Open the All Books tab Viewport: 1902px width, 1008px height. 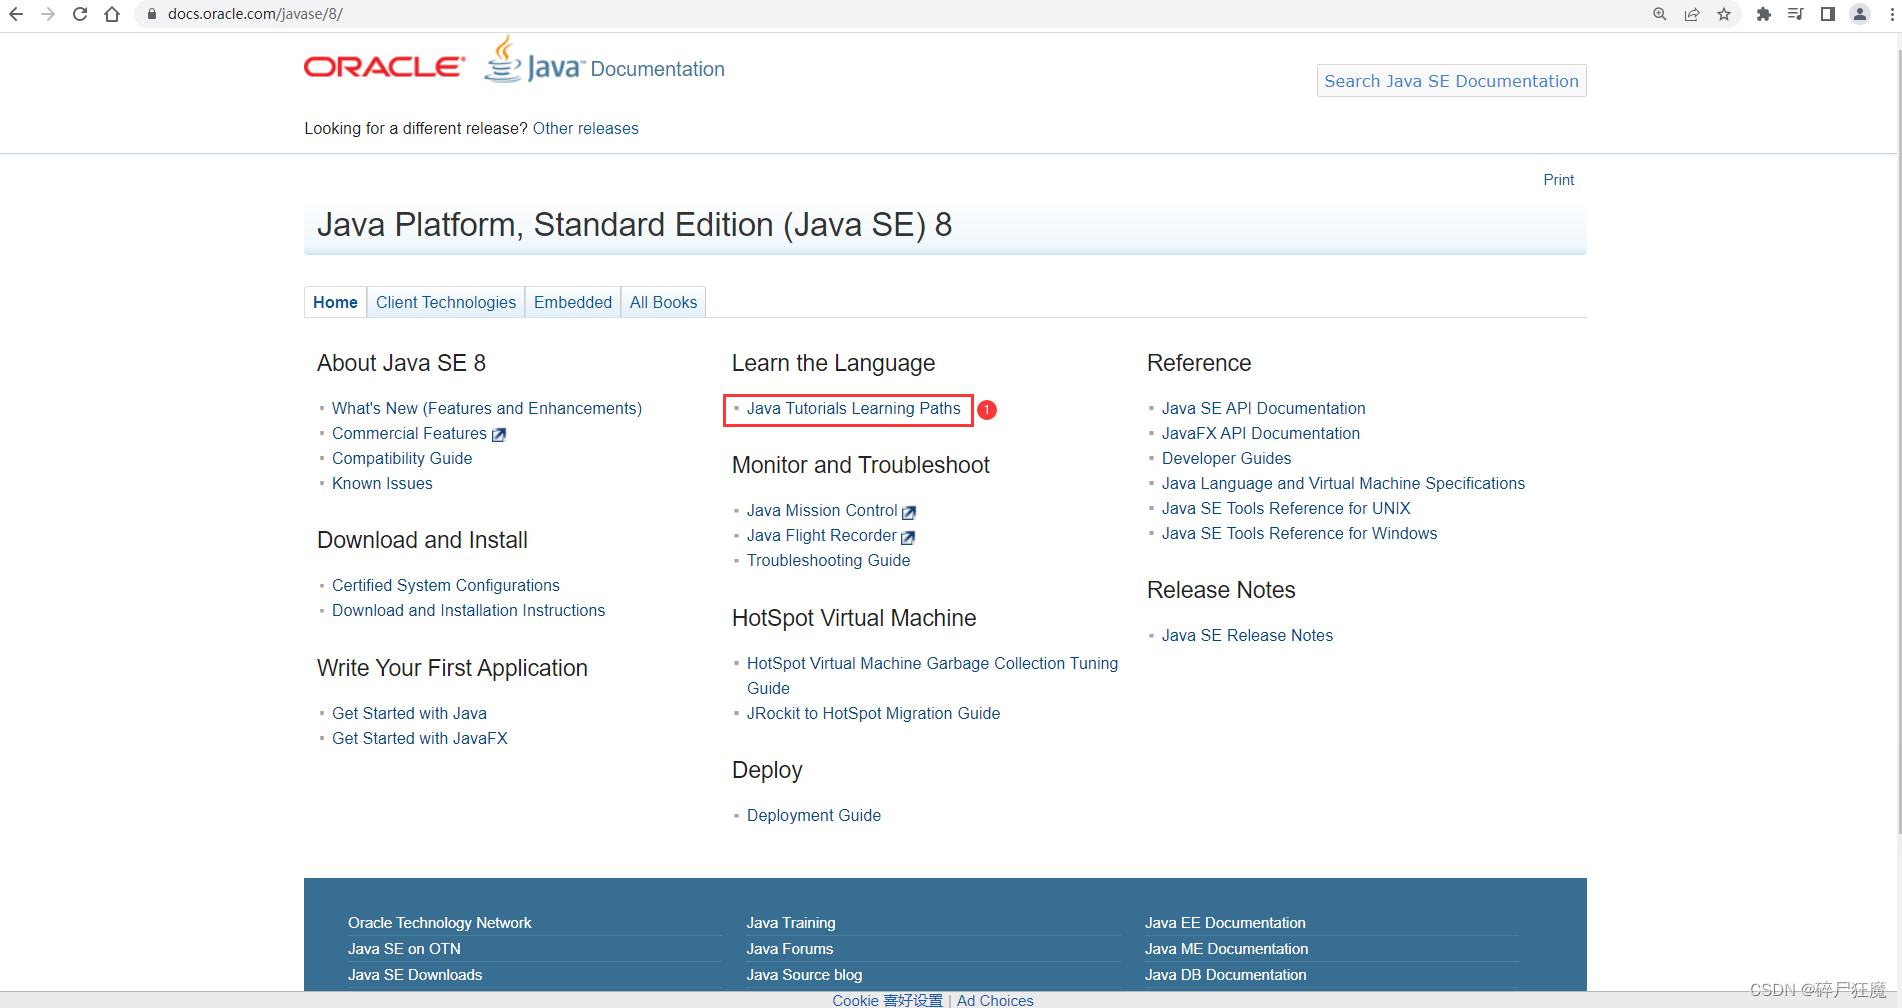click(663, 302)
